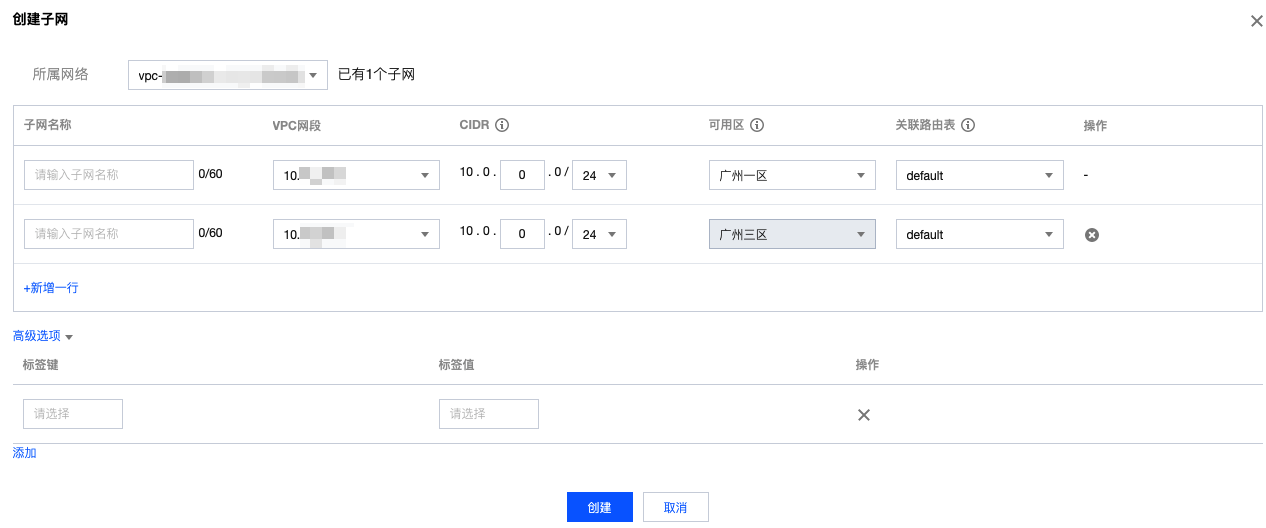
Task: Click the CIDR info icon
Action: 502,126
